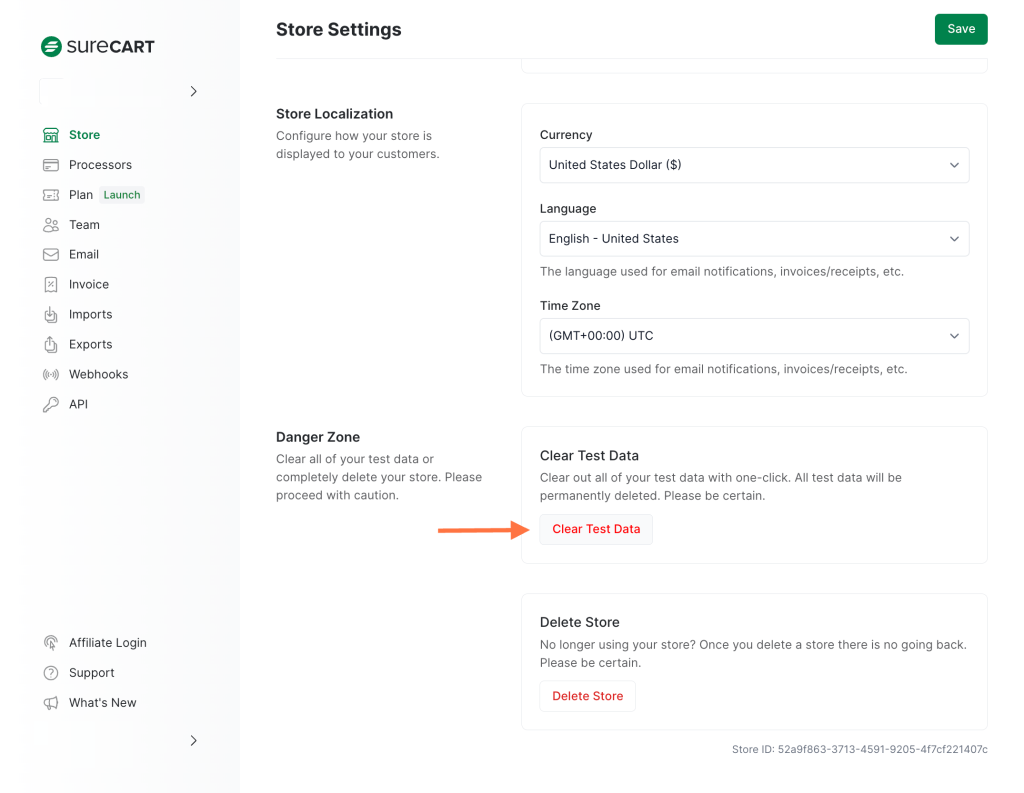This screenshot has width=1024, height=793.
Task: Open the Language selection dropdown
Action: (754, 238)
